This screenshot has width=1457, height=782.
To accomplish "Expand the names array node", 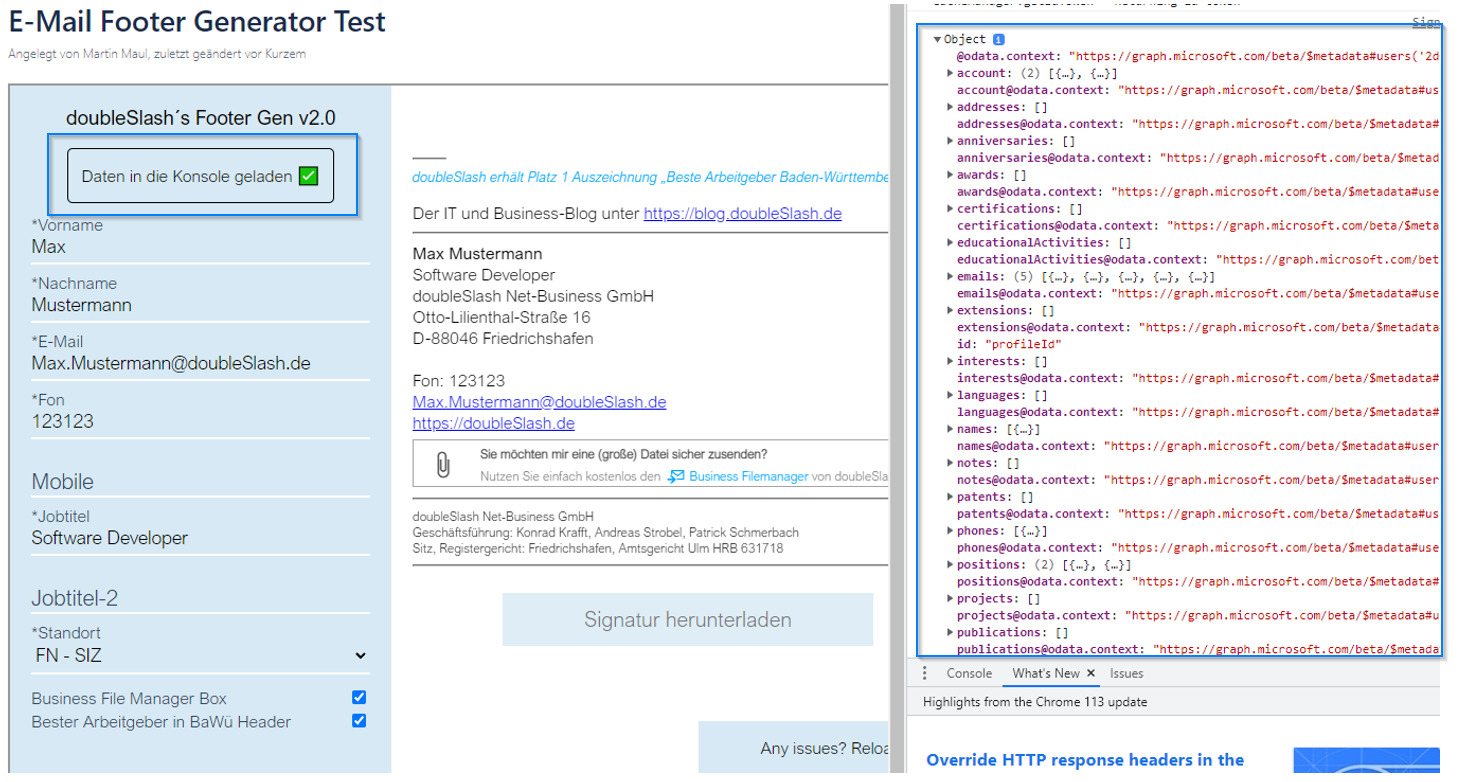I will pos(950,429).
